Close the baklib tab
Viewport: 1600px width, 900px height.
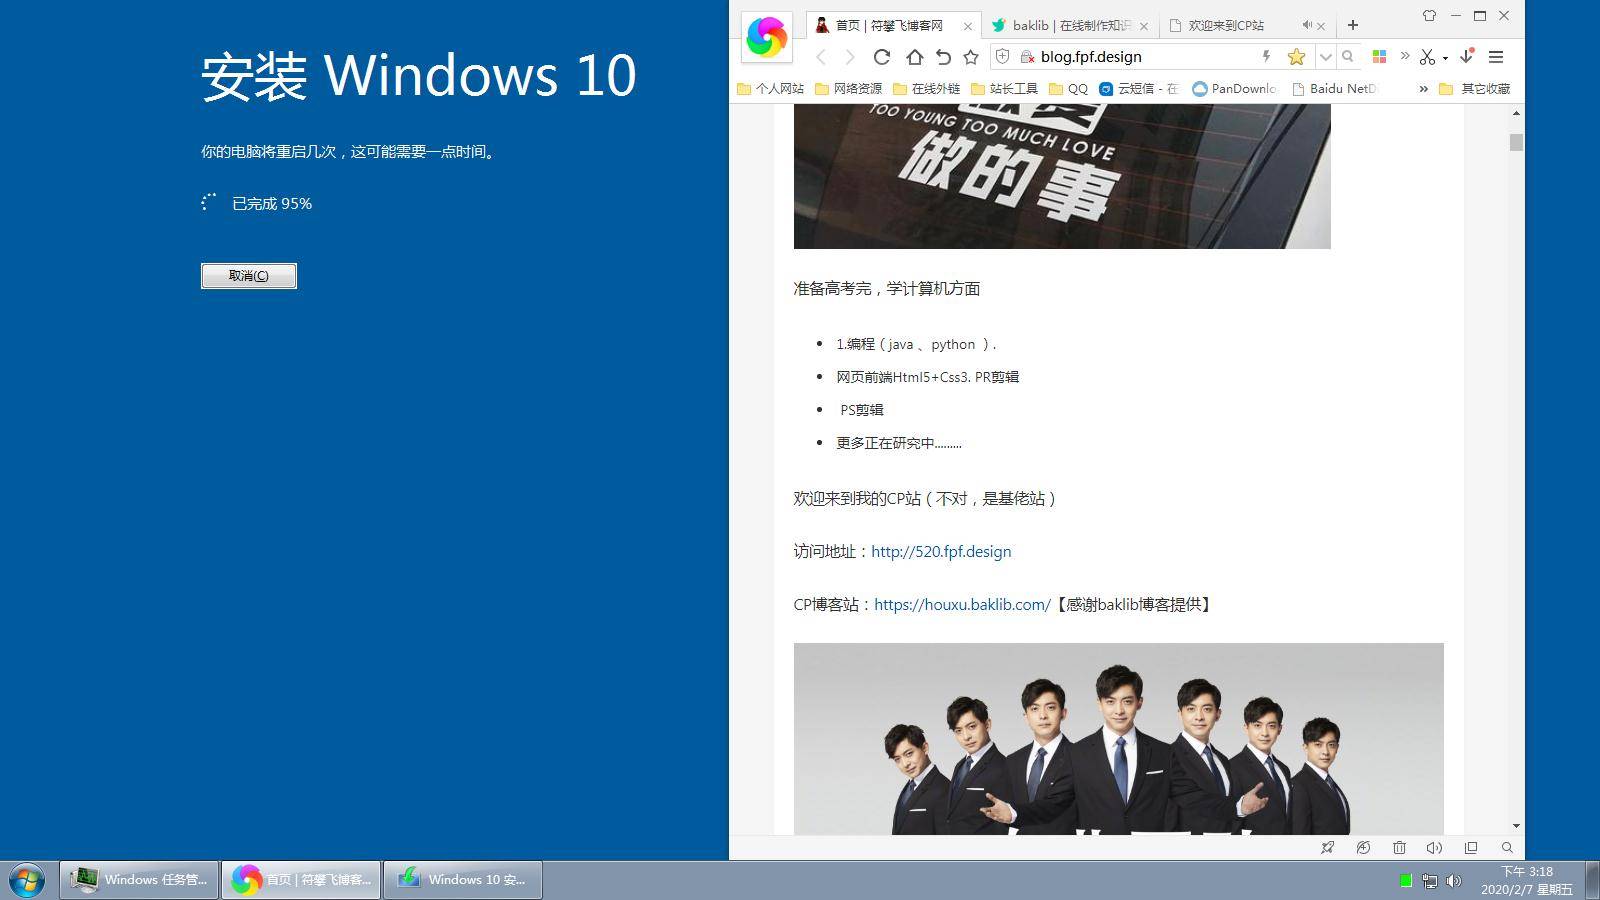click(x=1144, y=26)
